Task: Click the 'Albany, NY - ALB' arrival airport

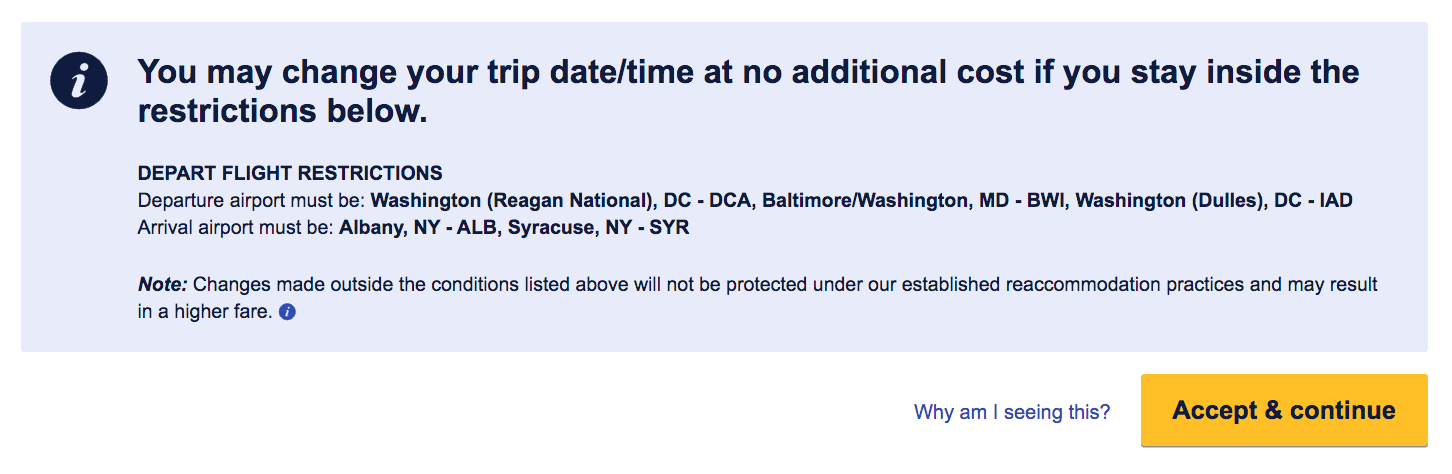Action: coord(419,227)
